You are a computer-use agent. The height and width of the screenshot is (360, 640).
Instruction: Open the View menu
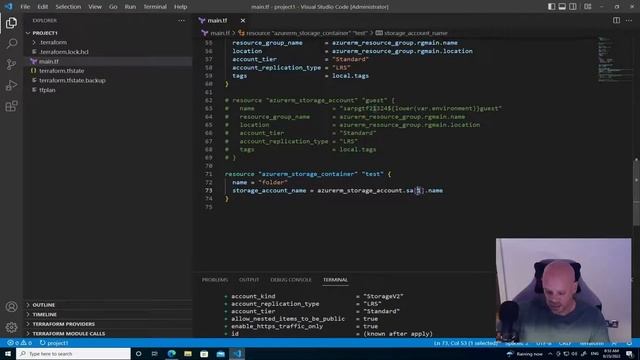[95, 7]
